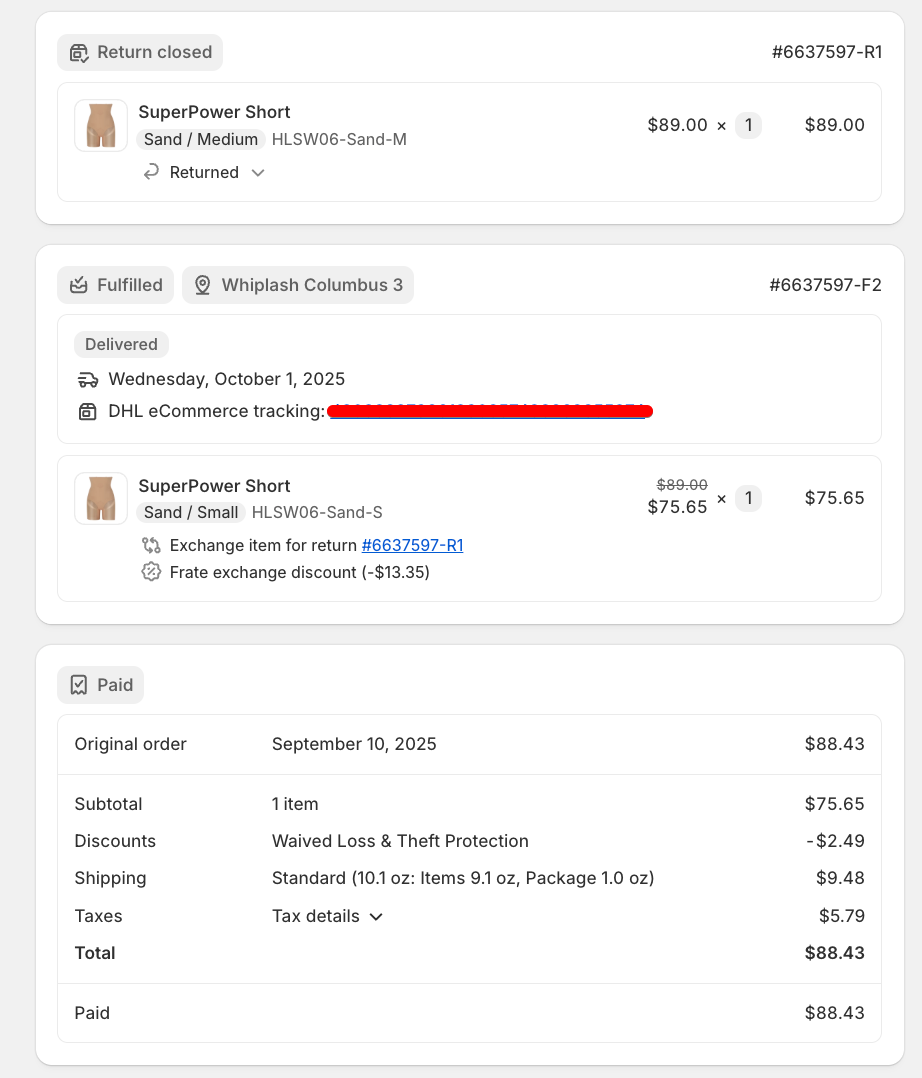Viewport: 922px width, 1078px height.
Task: Open return link #6637597-R1
Action: [412, 545]
